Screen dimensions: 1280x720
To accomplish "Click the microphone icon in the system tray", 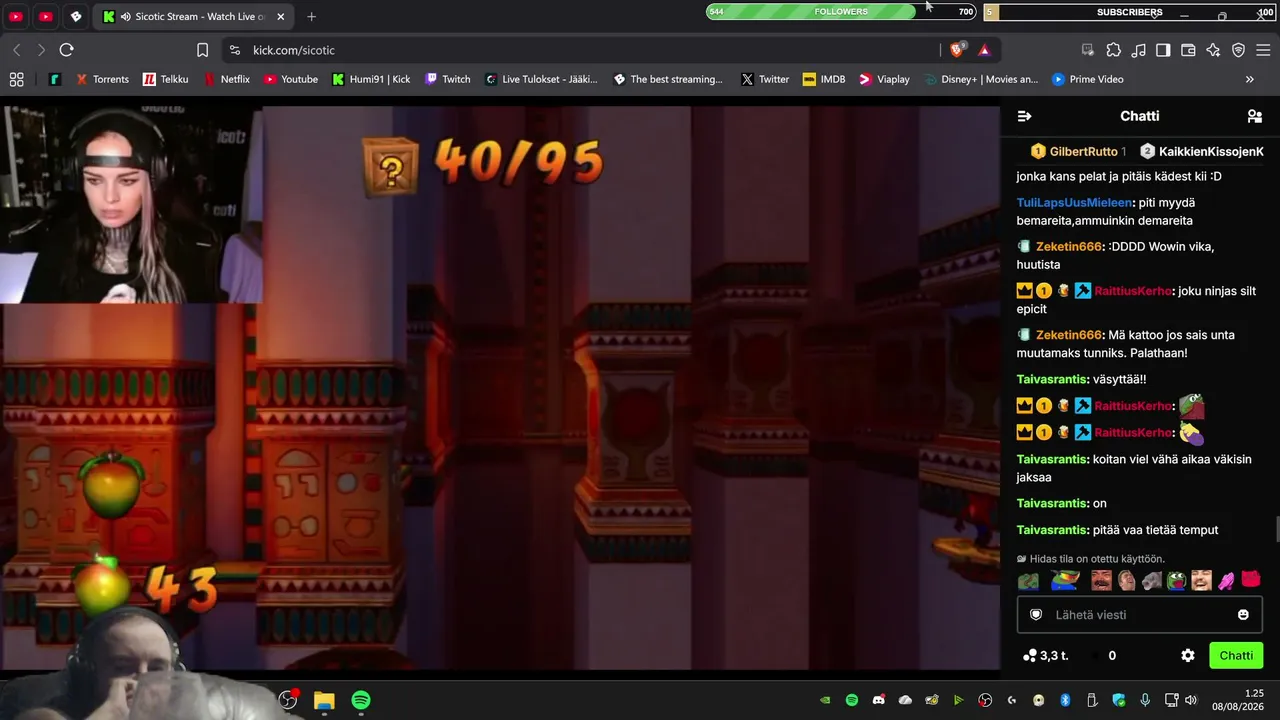I will tap(1145, 700).
